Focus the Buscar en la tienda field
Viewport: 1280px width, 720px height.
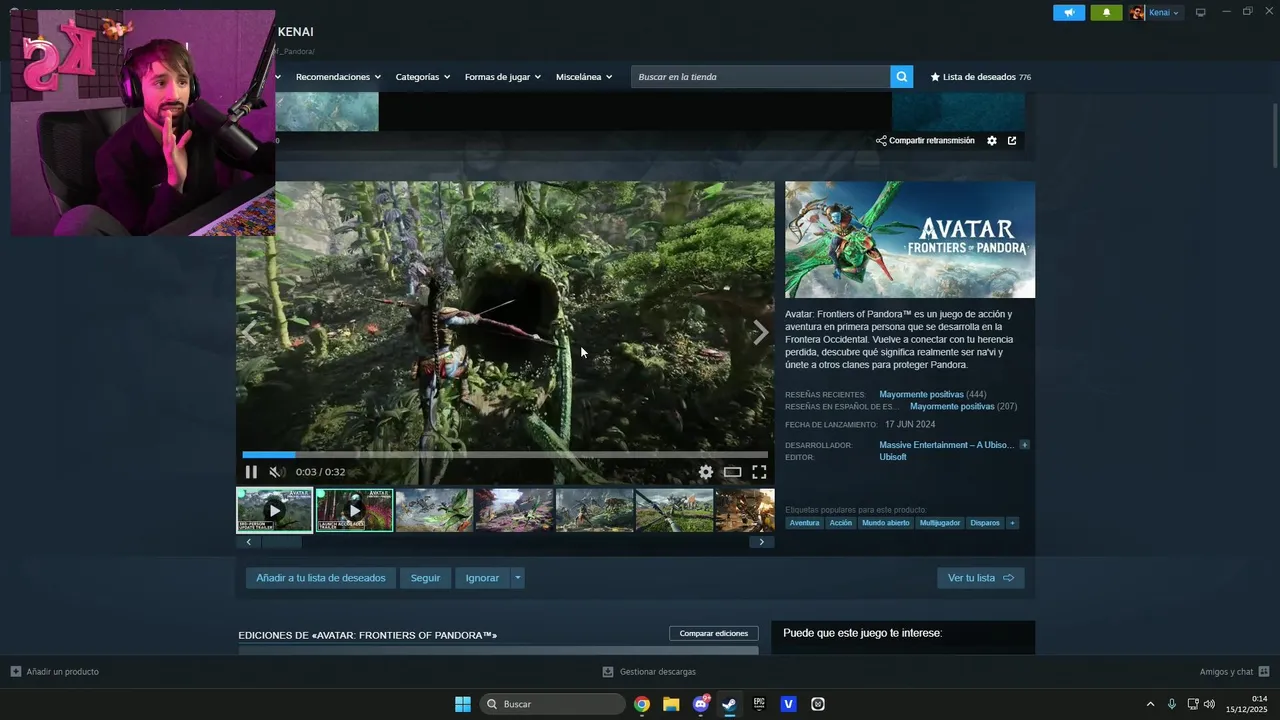tap(761, 77)
